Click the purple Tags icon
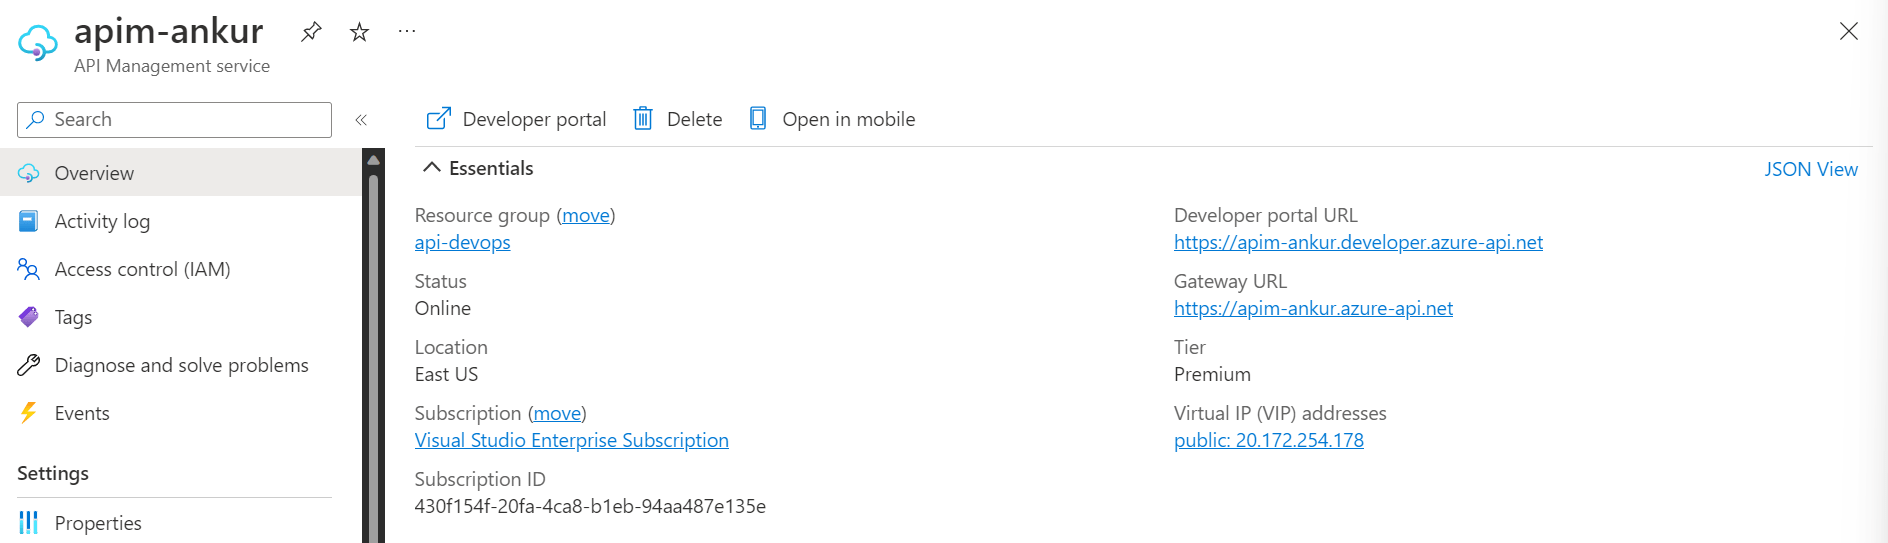1888x543 pixels. click(x=29, y=317)
